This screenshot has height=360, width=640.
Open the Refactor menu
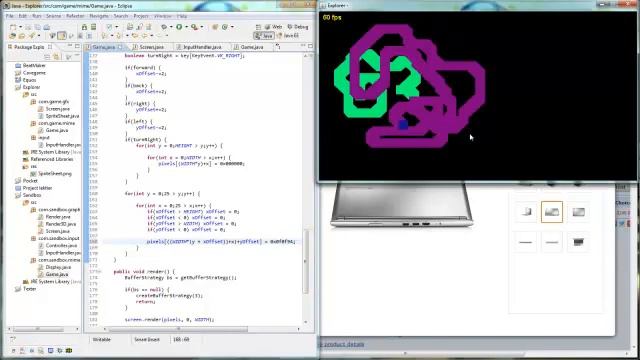75,16
